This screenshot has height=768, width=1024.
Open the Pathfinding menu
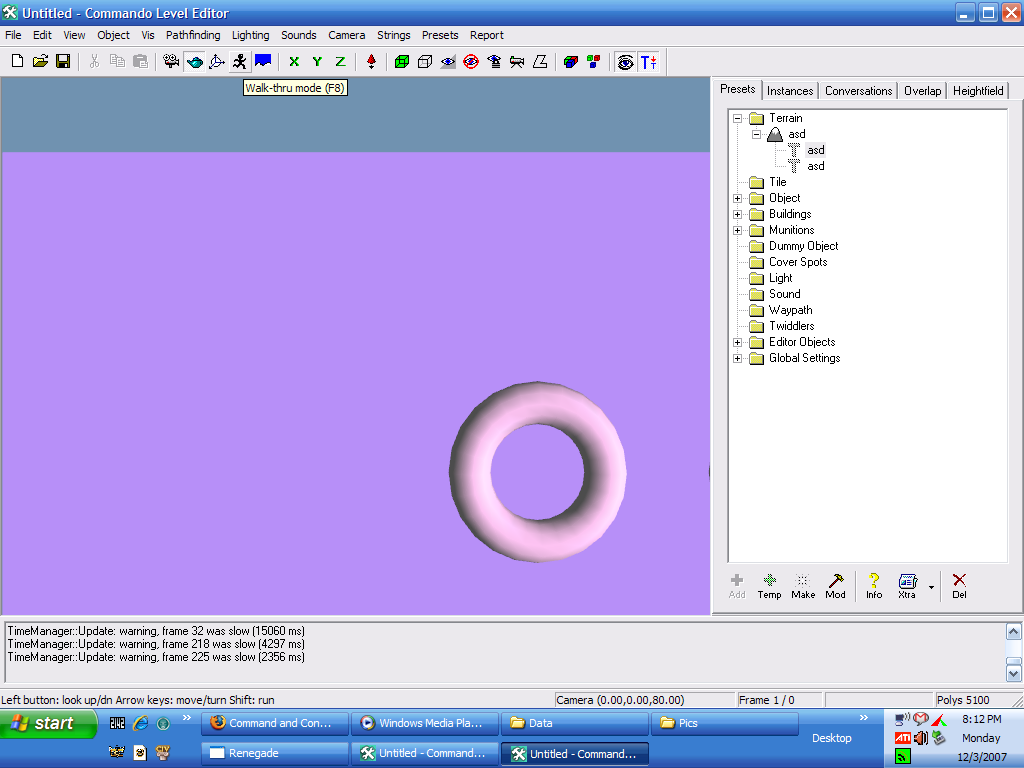pos(193,35)
